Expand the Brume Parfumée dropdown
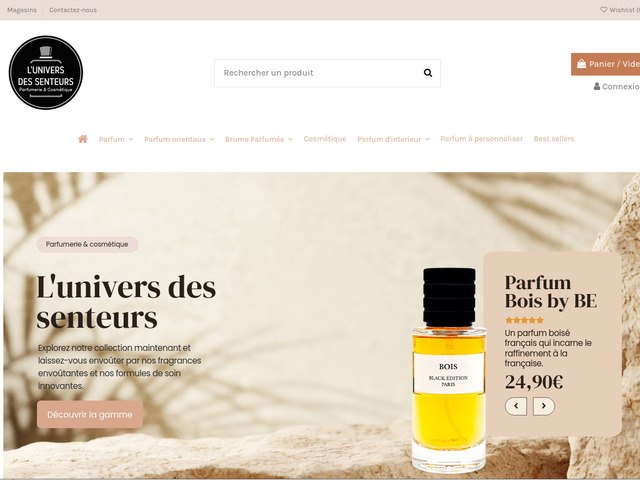The height and width of the screenshot is (480, 640). pyautogui.click(x=259, y=139)
